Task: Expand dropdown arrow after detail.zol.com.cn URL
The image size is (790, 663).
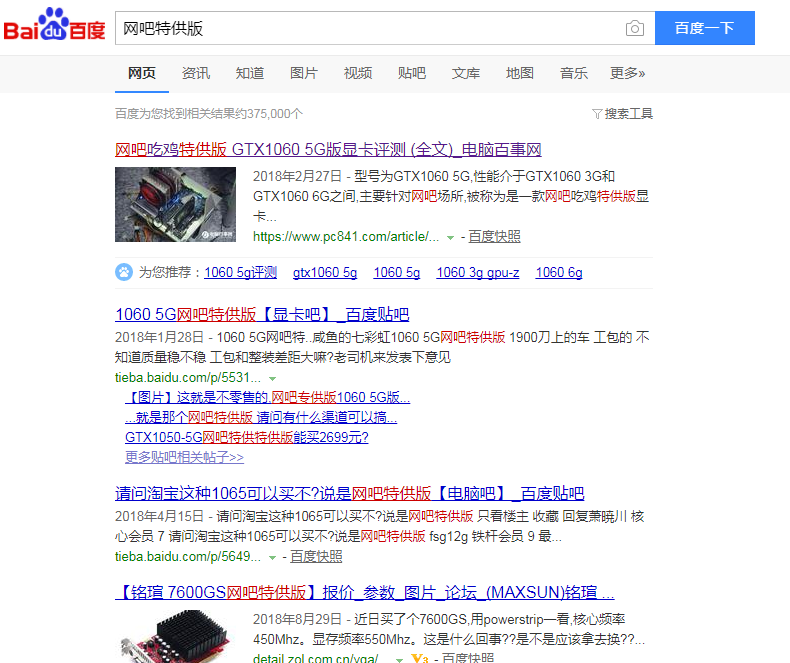Action: point(399,659)
